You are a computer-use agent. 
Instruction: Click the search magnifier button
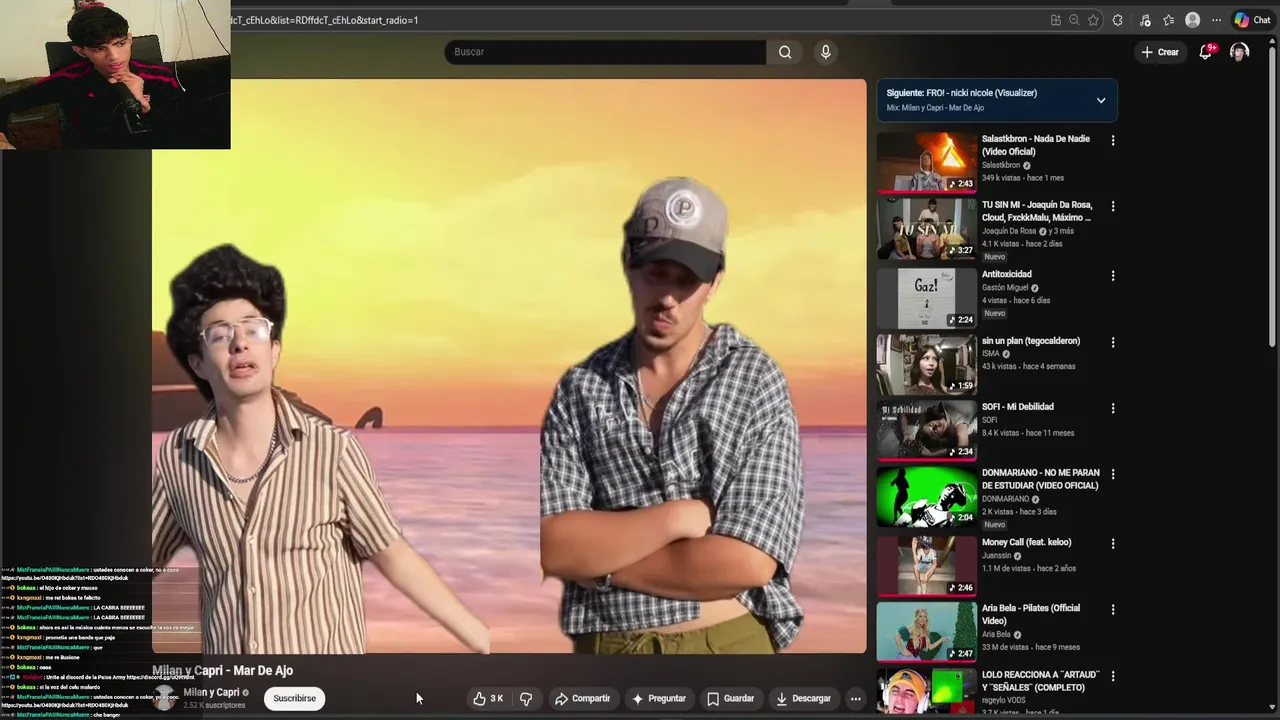pyautogui.click(x=785, y=52)
